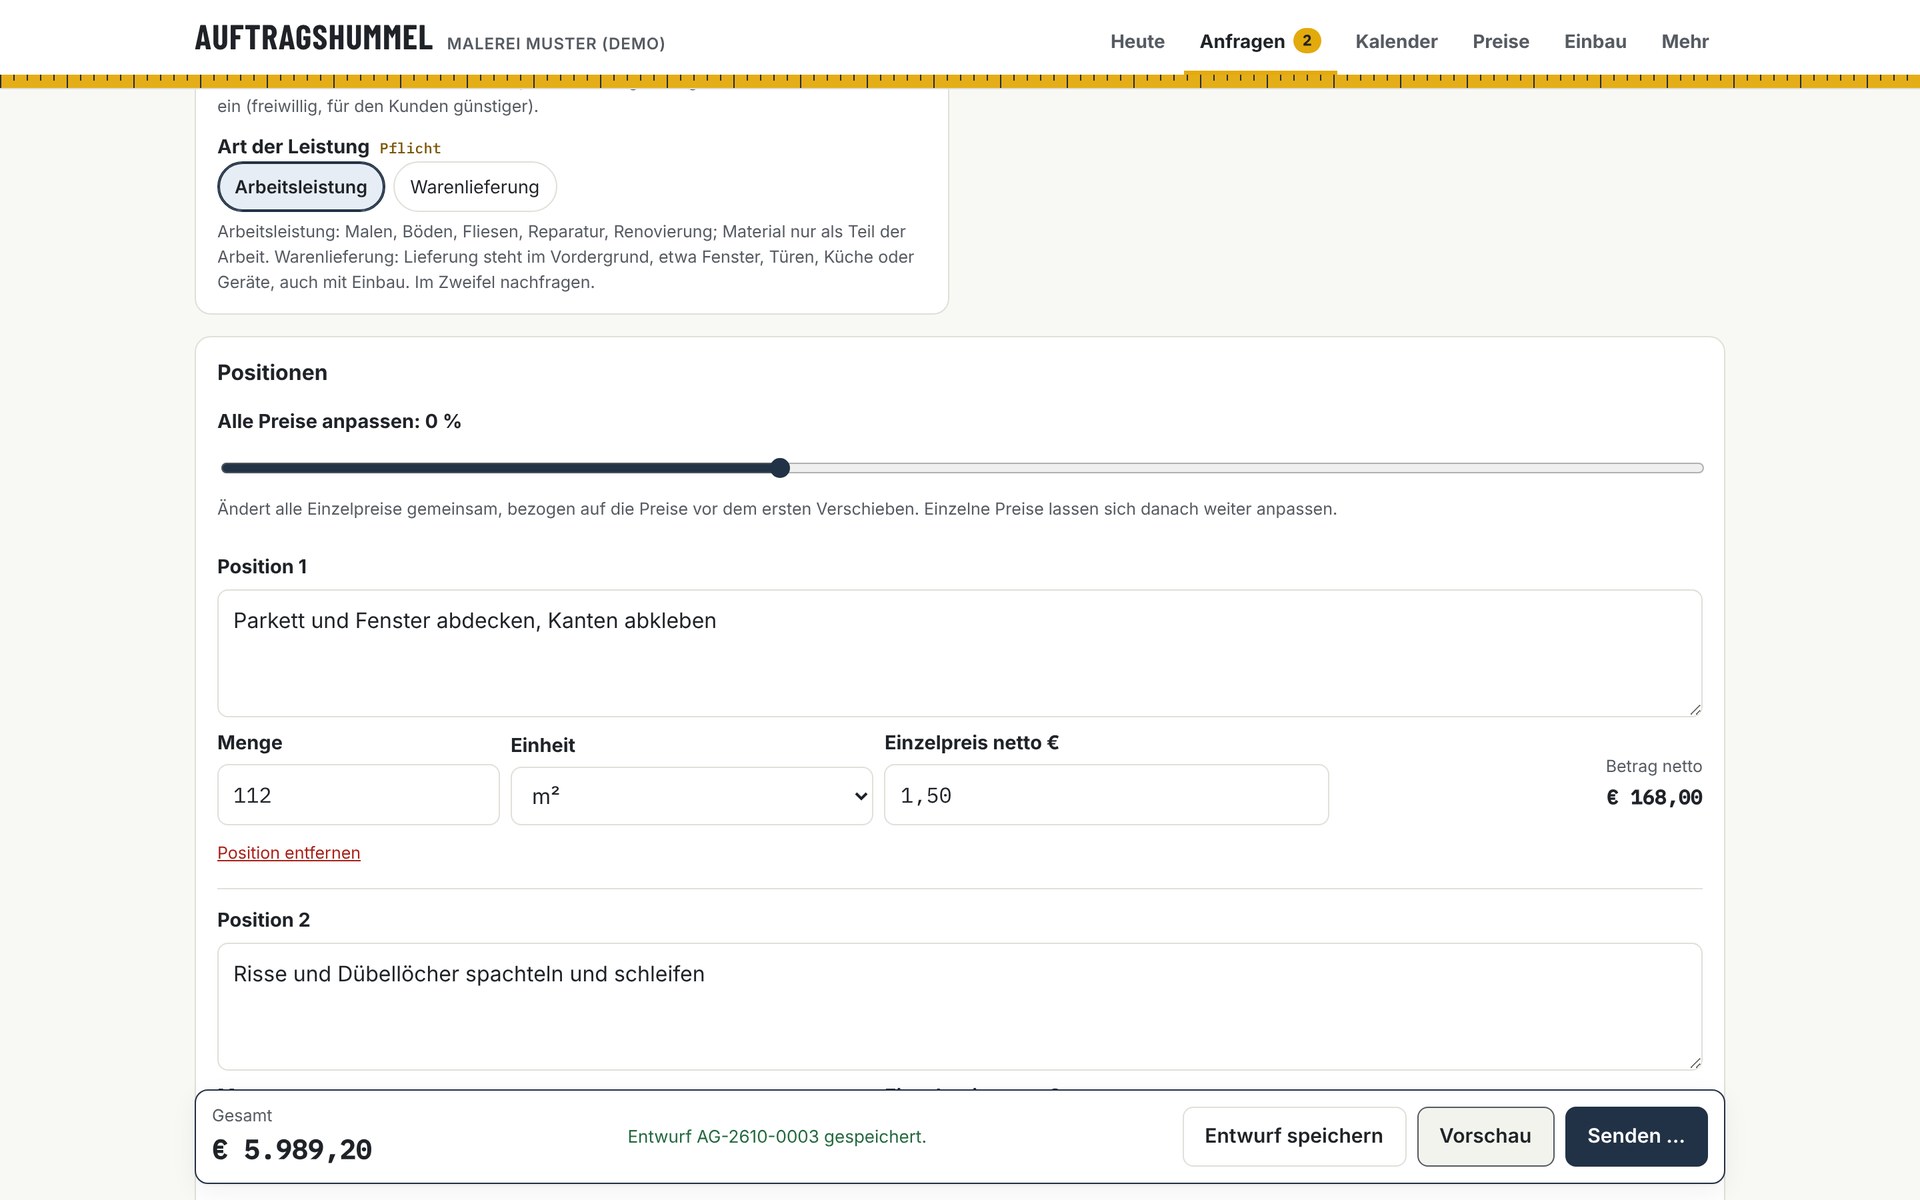The image size is (1920, 1200).
Task: Open the Anfragen tab
Action: point(1242,41)
